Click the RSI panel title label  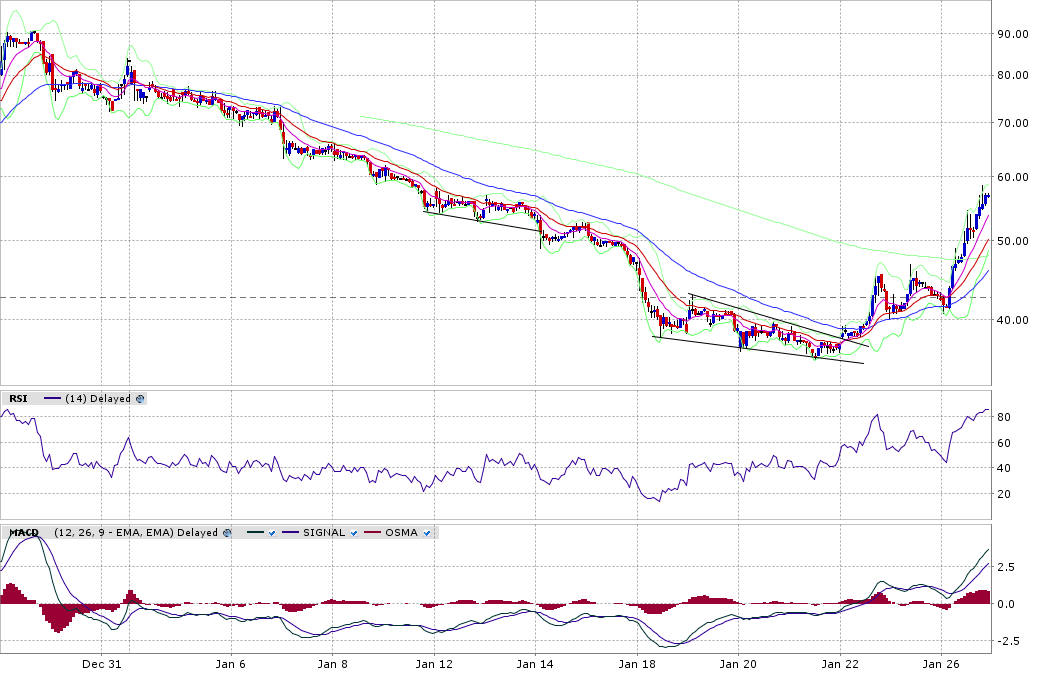coord(18,399)
